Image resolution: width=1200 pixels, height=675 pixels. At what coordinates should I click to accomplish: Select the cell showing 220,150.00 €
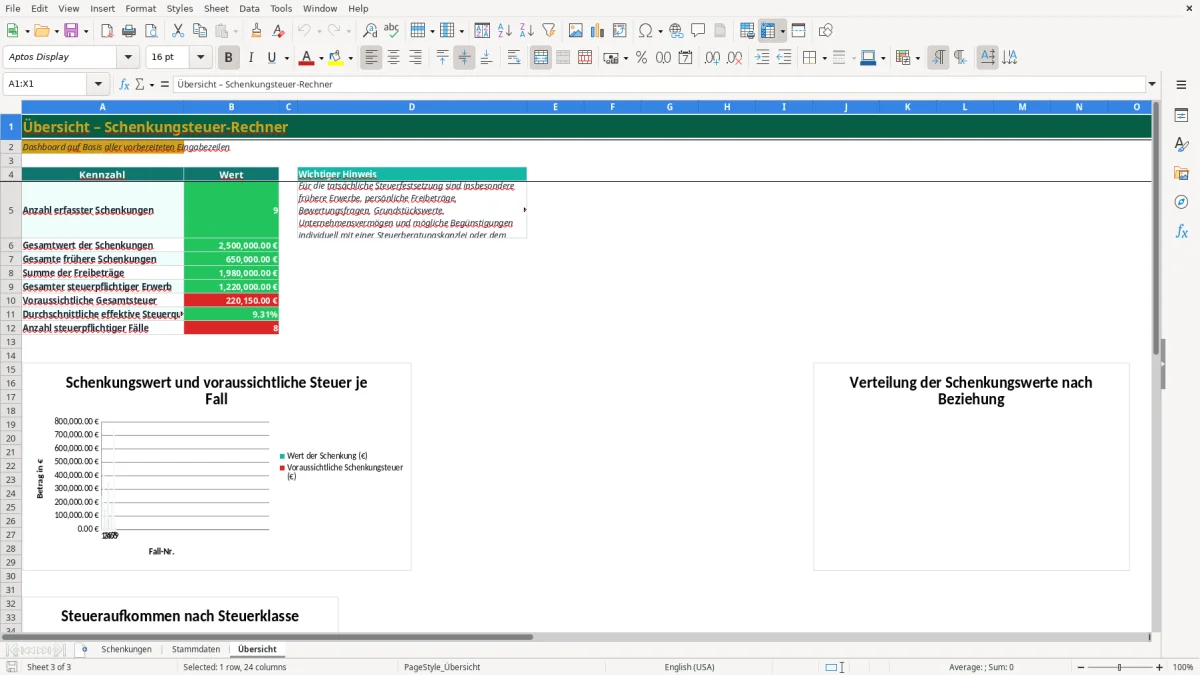(x=231, y=300)
